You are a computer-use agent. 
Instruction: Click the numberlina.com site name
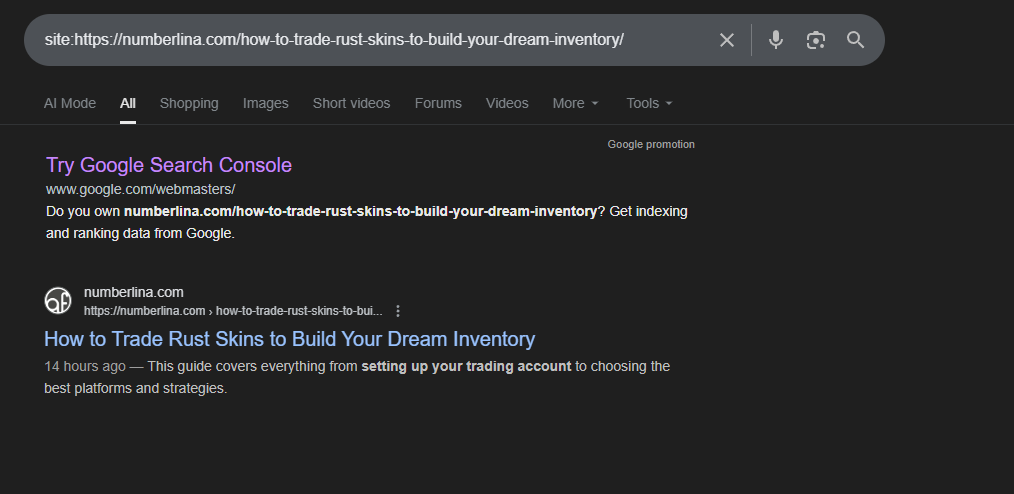(134, 292)
